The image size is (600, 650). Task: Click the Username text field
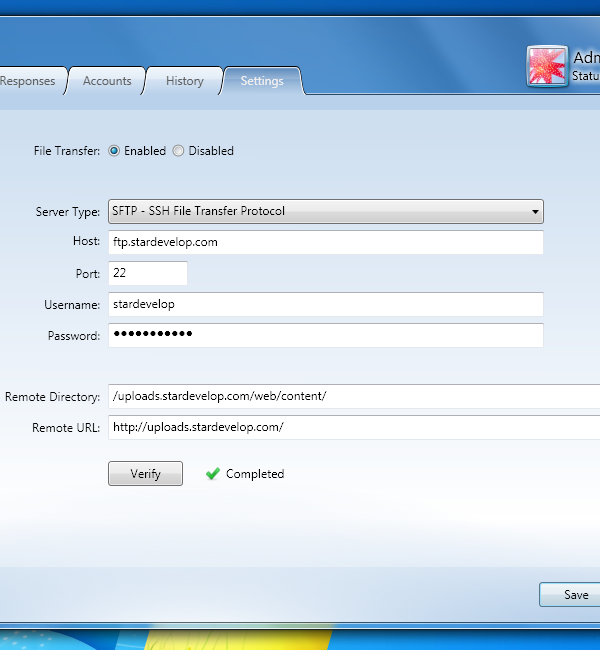(x=325, y=304)
